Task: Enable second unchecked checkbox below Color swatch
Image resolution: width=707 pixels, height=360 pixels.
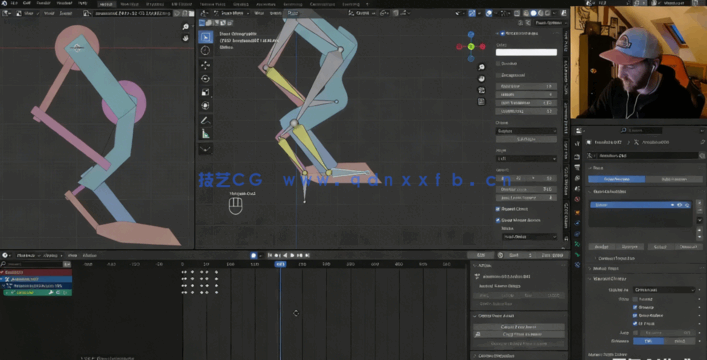Action: (498, 75)
